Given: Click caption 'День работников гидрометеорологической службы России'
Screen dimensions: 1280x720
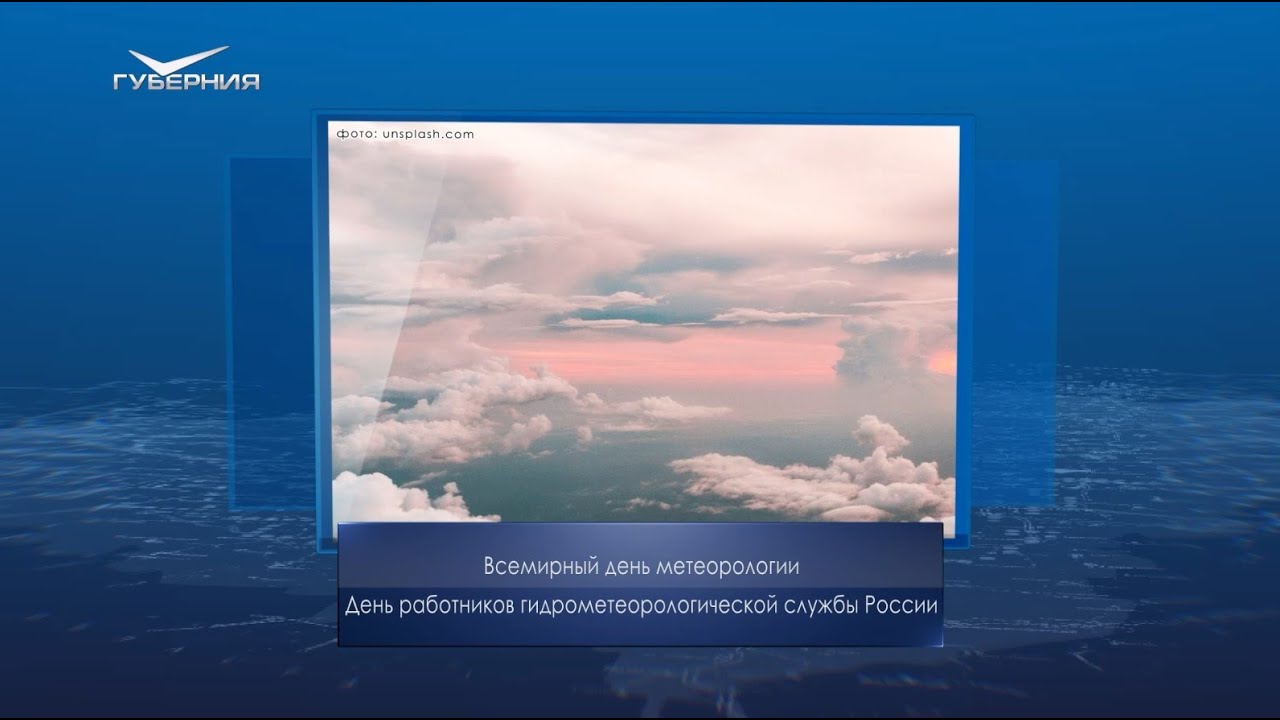Looking at the screenshot, I should pyautogui.click(x=641, y=606).
